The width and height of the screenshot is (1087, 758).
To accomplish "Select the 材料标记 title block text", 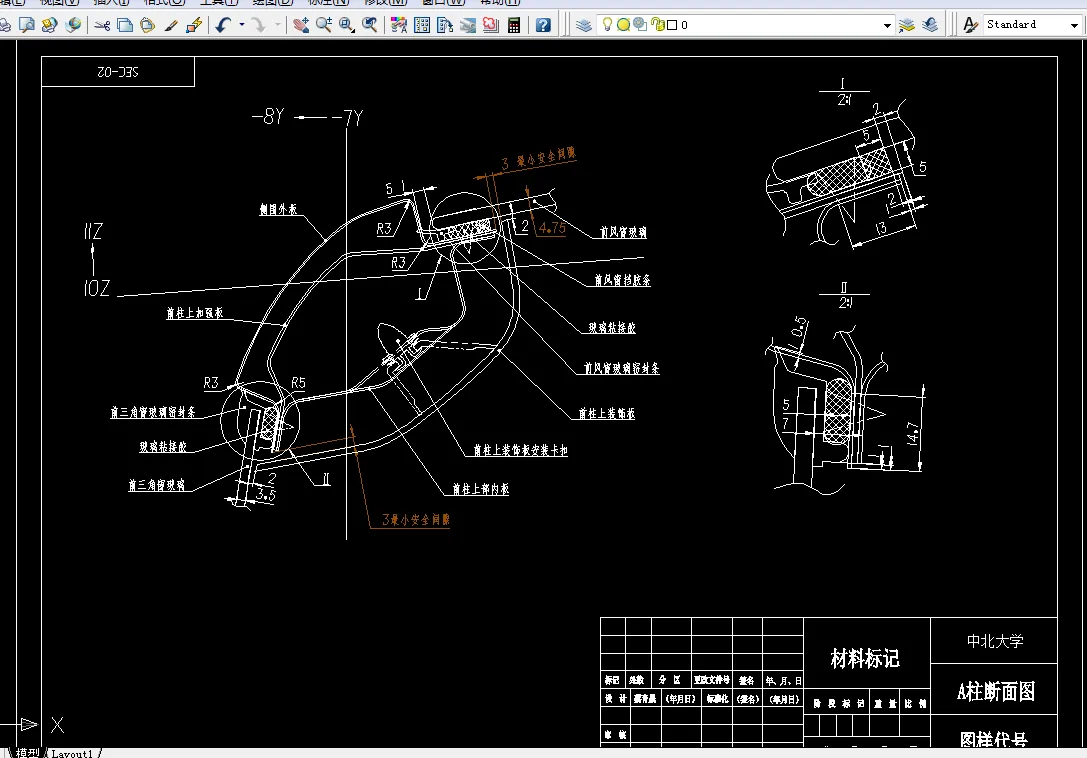I will [x=865, y=658].
